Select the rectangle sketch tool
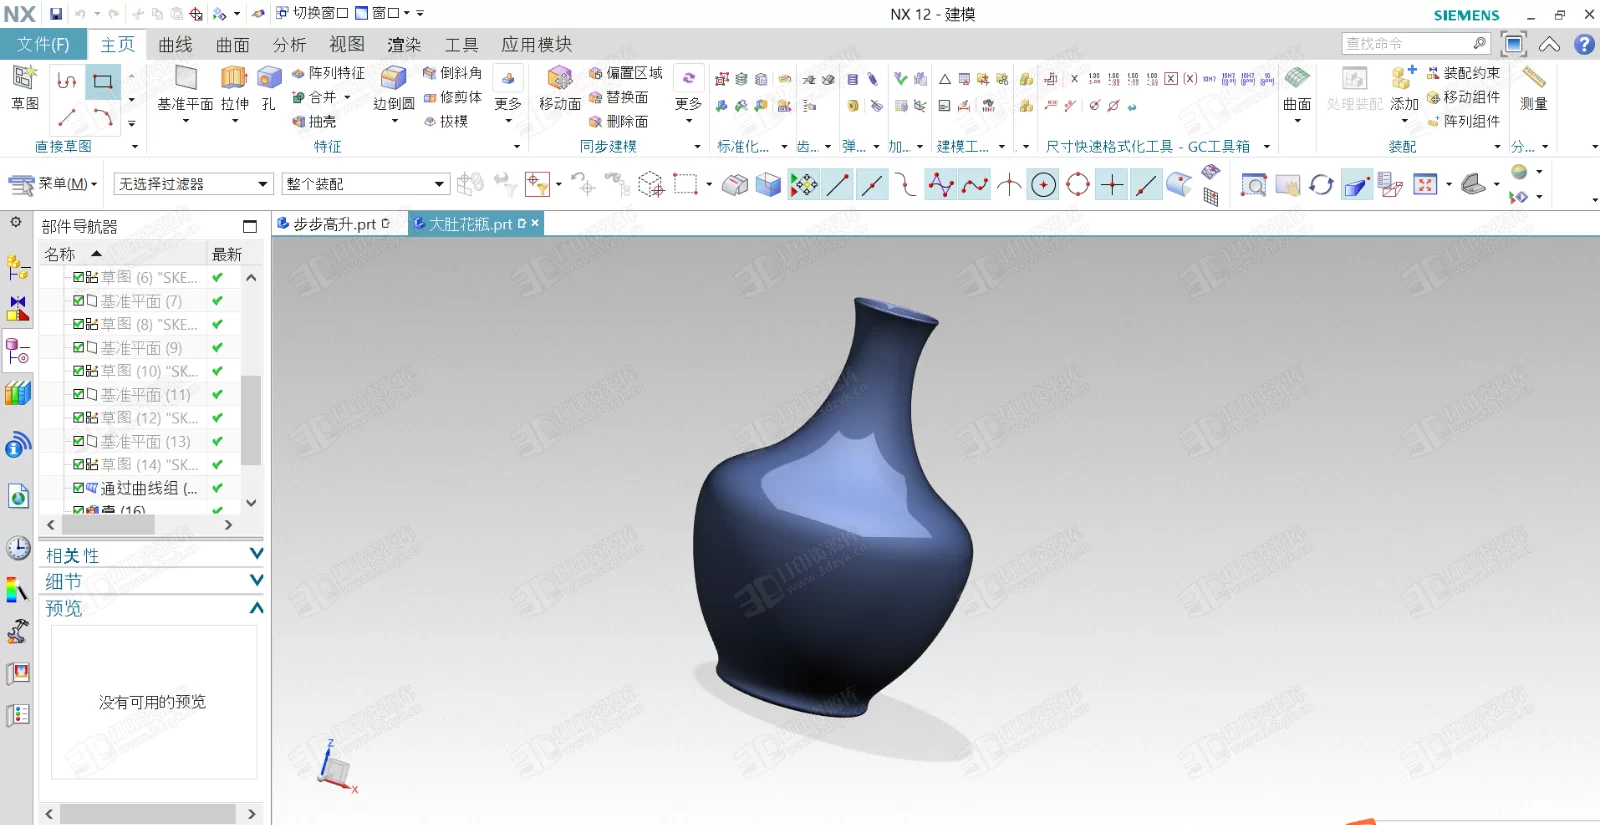 103,81
